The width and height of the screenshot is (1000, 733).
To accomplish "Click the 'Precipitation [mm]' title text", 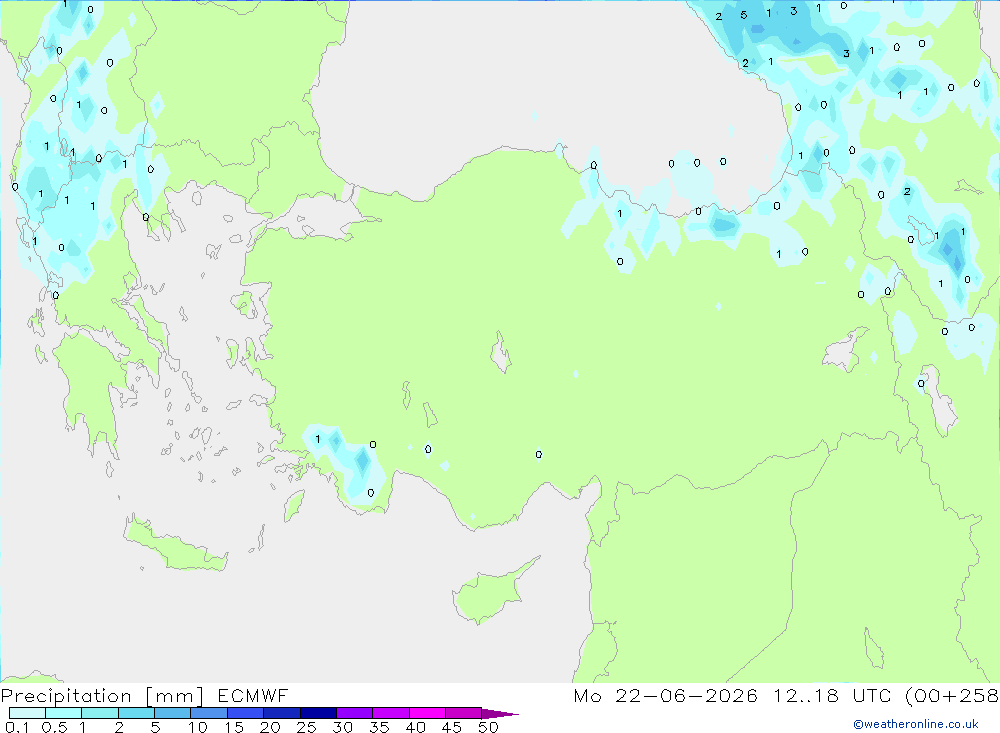I will tap(102, 696).
